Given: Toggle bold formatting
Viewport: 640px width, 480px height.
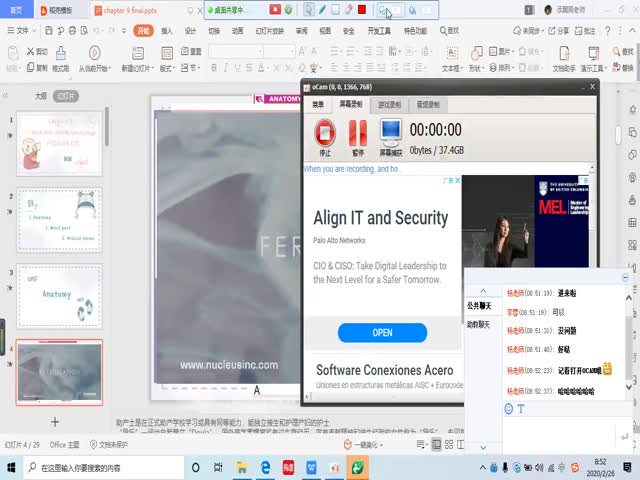Looking at the screenshot, I should pyautogui.click(x=213, y=68).
